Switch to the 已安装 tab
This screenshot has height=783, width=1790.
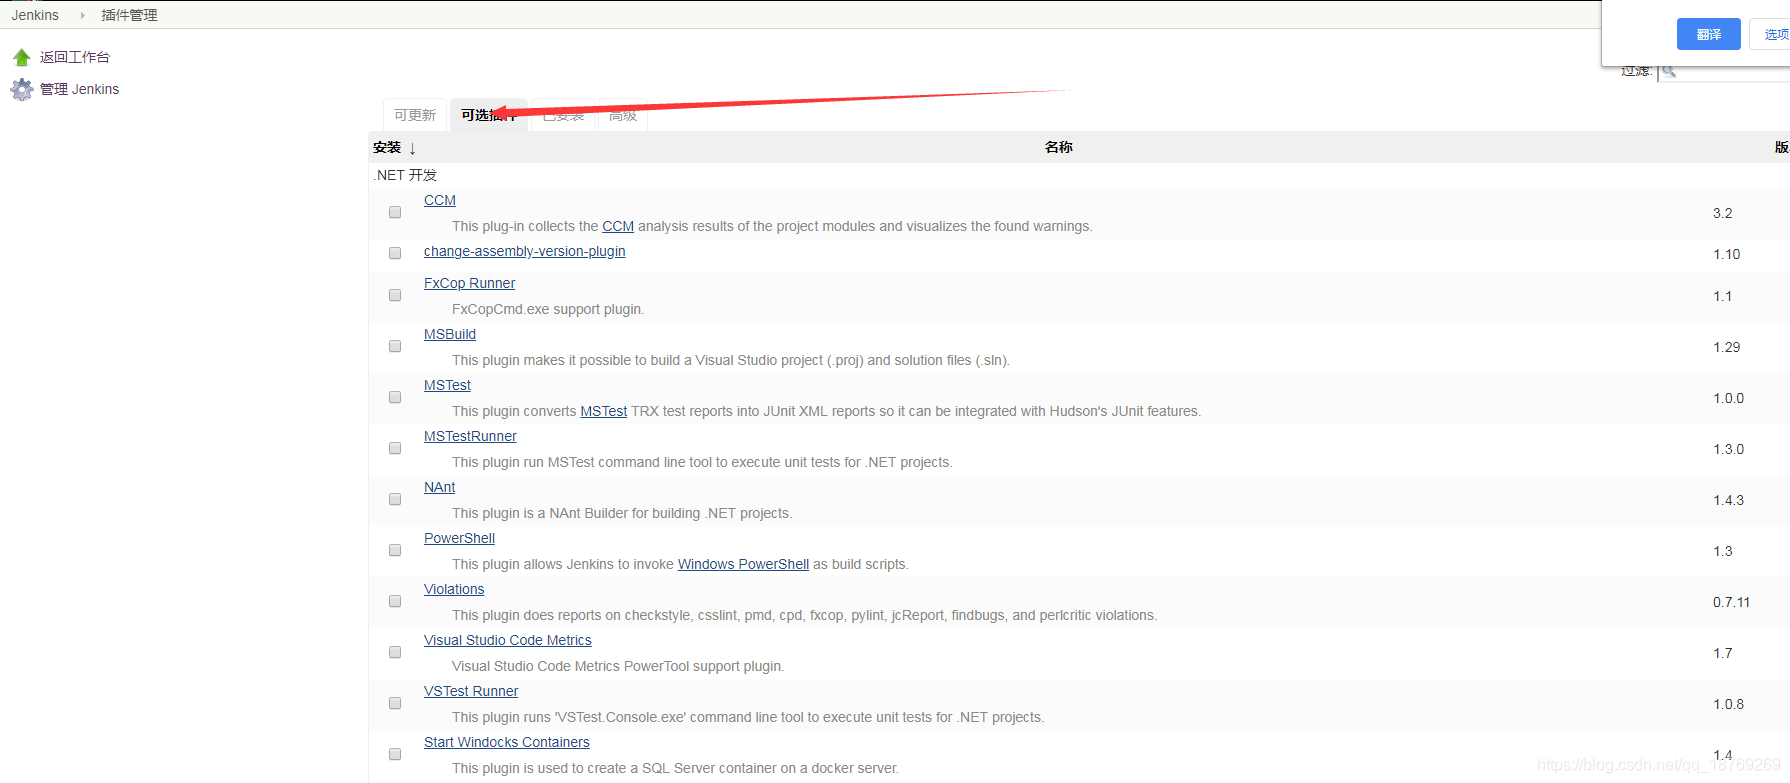tap(563, 115)
